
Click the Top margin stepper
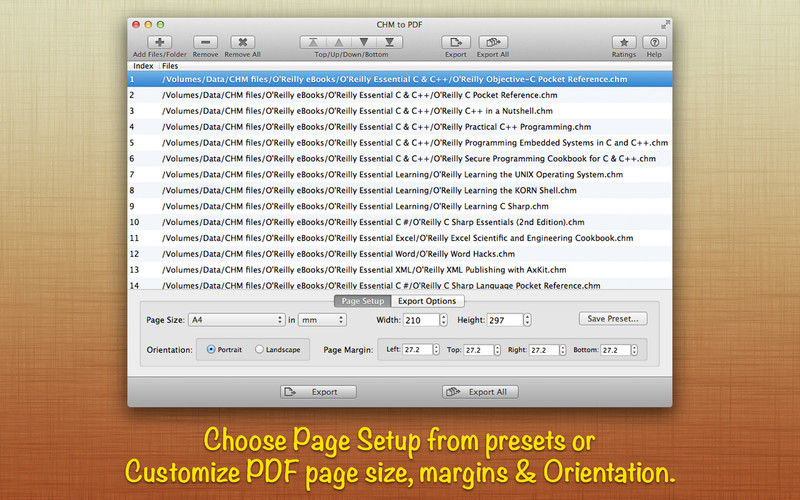tap(497, 350)
